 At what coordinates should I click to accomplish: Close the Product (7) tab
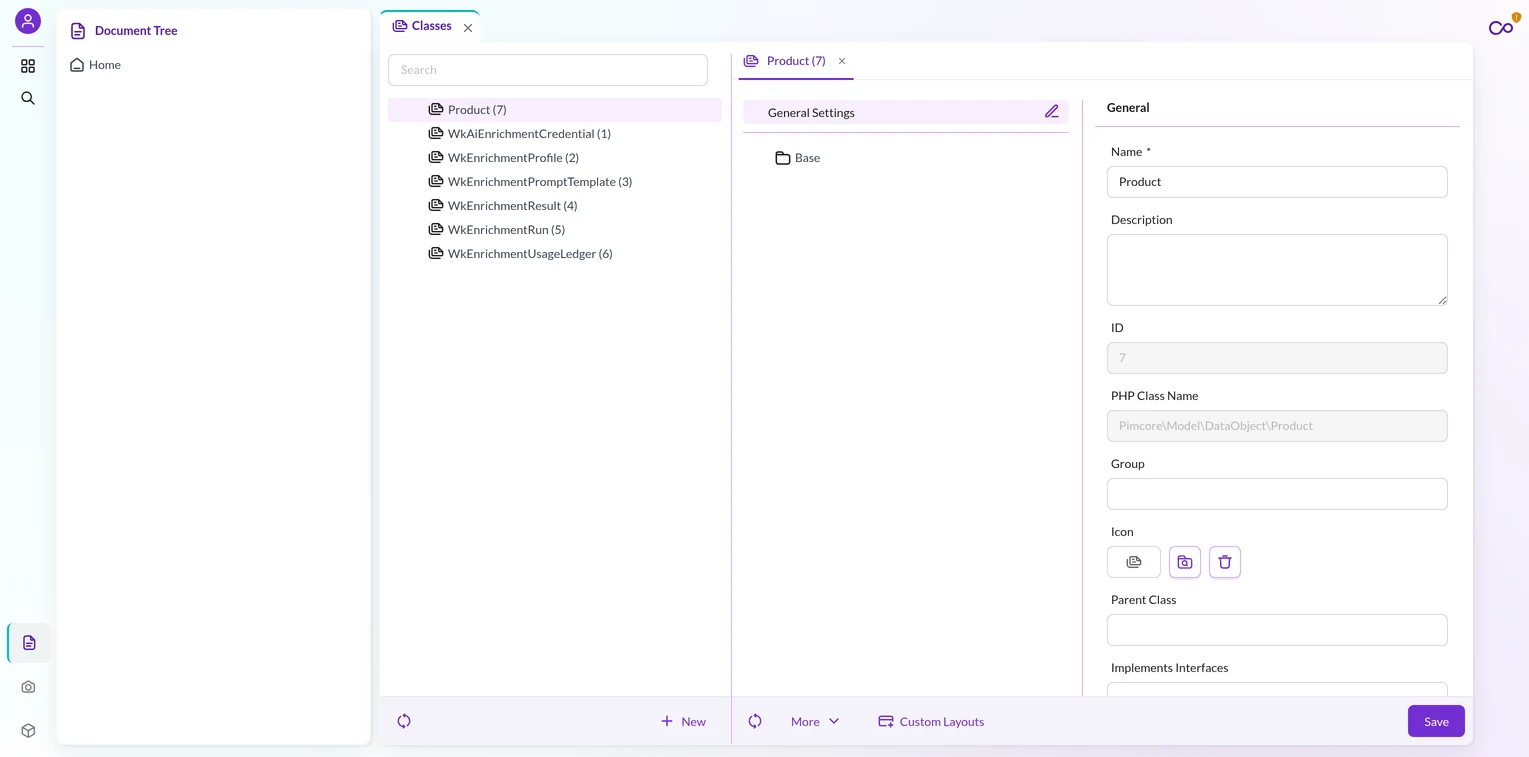[x=842, y=61]
